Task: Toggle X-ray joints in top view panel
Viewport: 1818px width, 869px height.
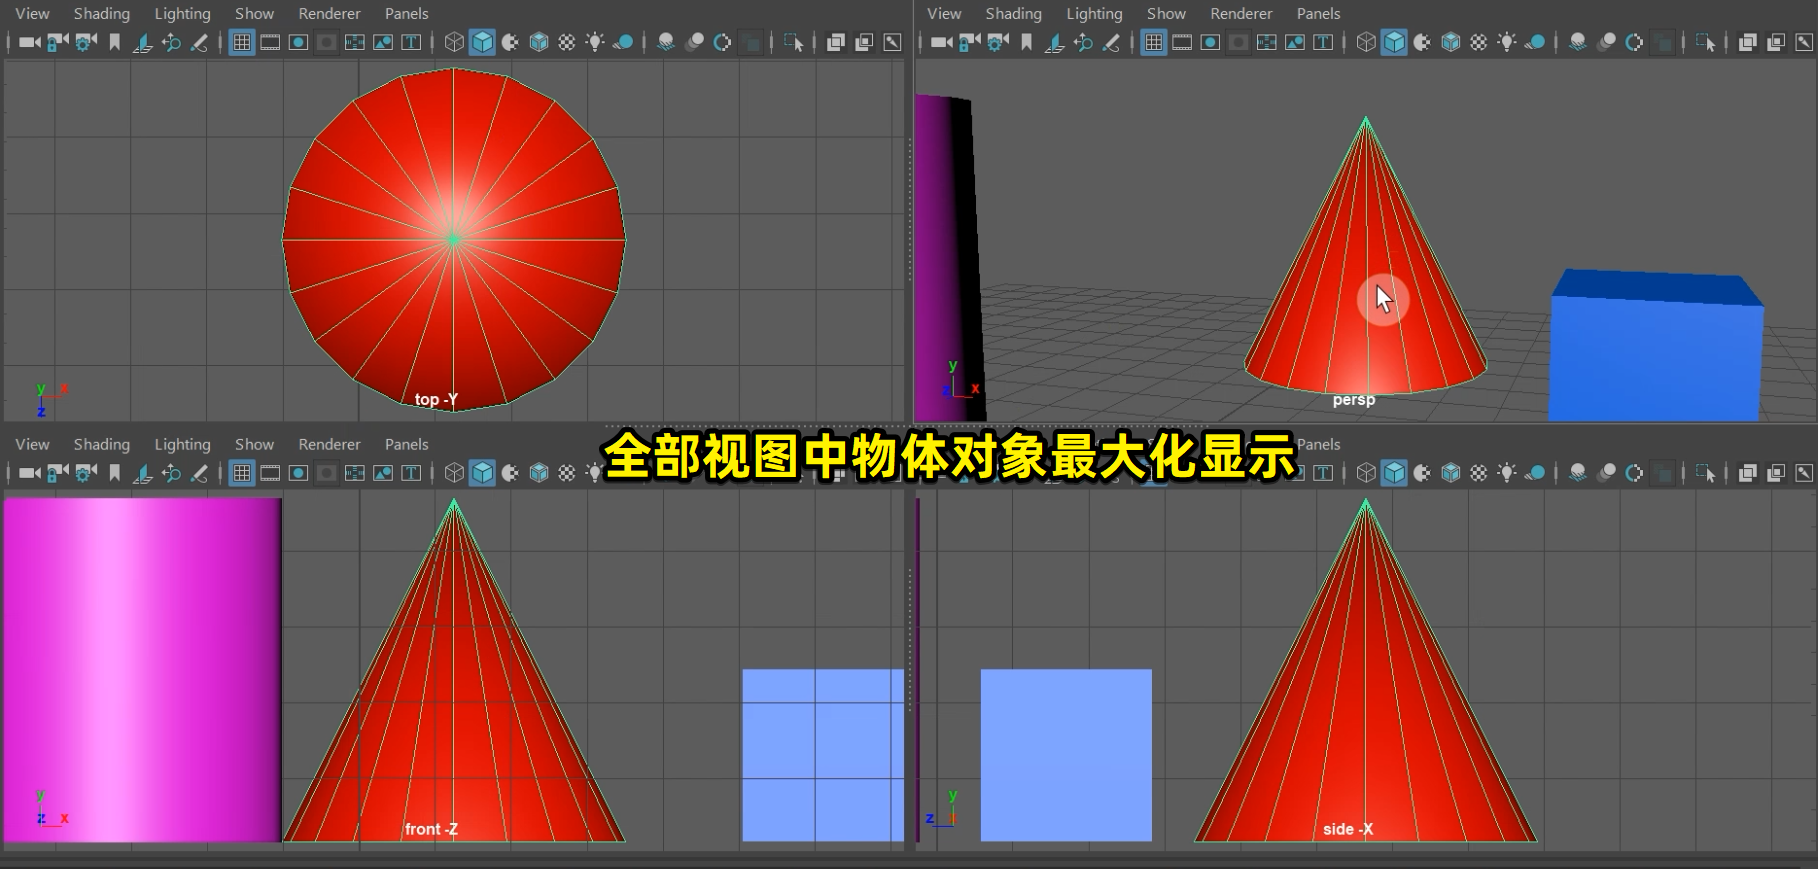Action: click(x=892, y=42)
